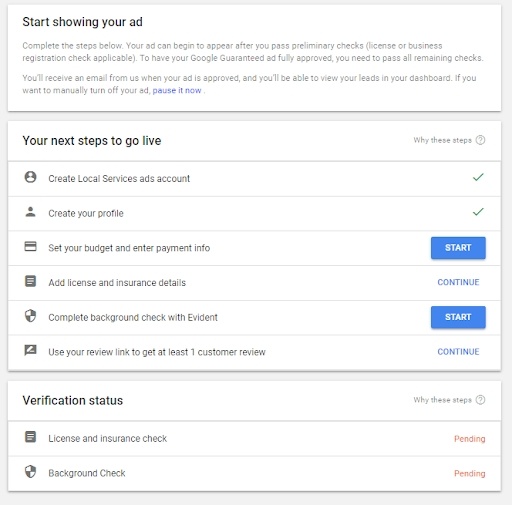The height and width of the screenshot is (505, 512).
Task: Click the shield icon beside Complete background check
Action: pyautogui.click(x=30, y=316)
